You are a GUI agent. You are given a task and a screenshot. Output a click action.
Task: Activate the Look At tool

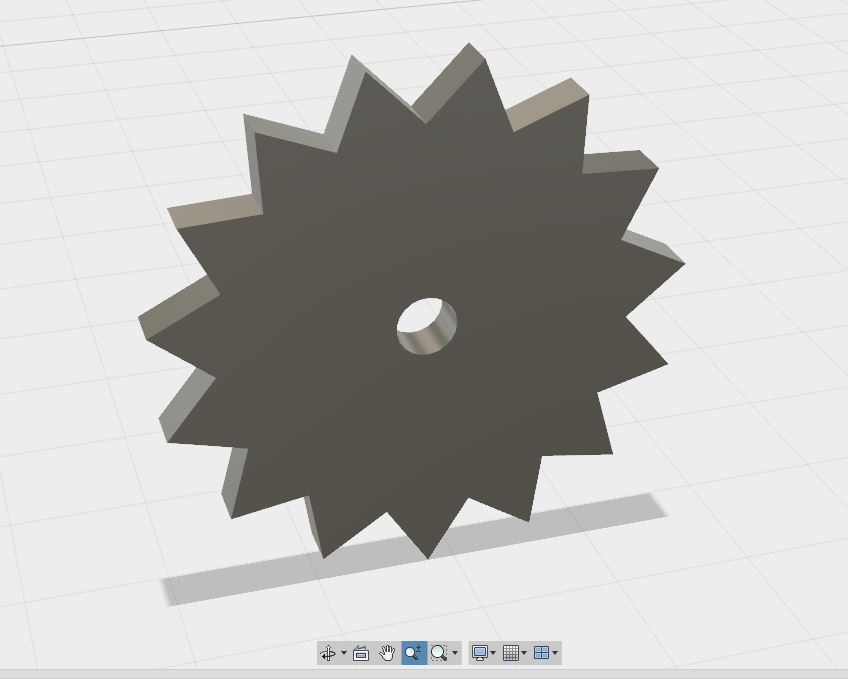tap(361, 653)
